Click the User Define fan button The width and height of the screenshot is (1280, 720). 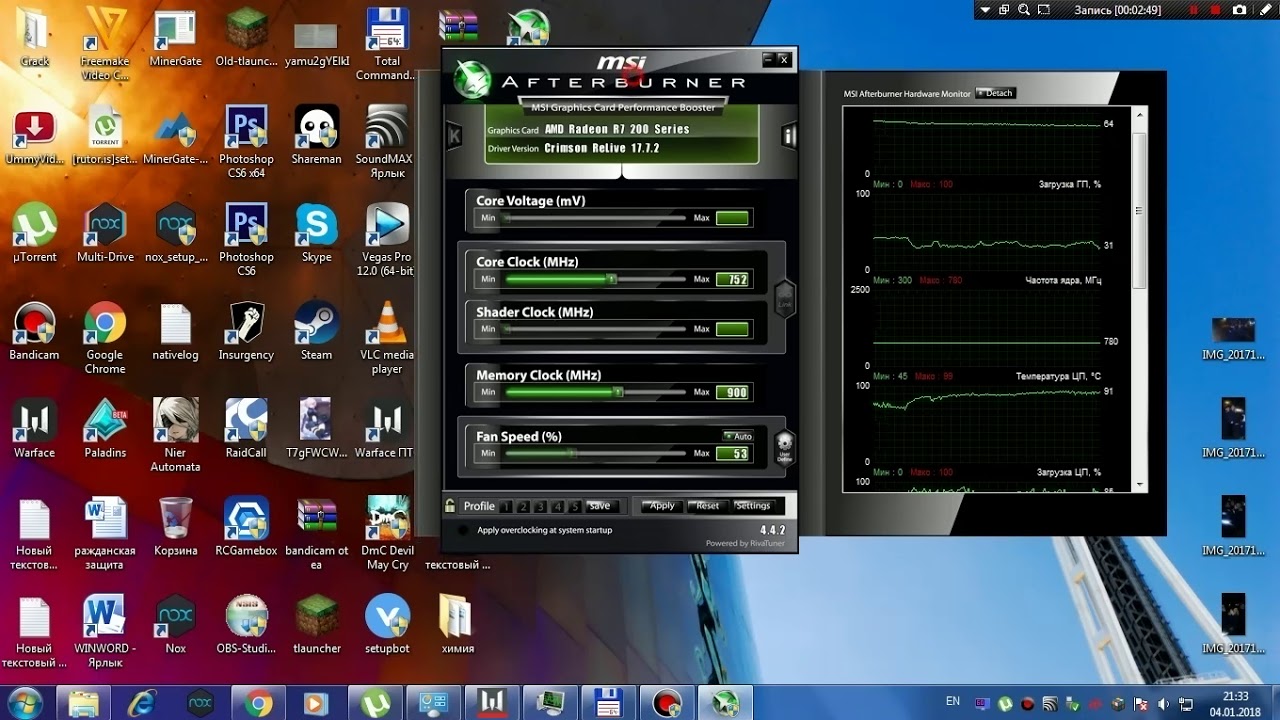(x=785, y=447)
